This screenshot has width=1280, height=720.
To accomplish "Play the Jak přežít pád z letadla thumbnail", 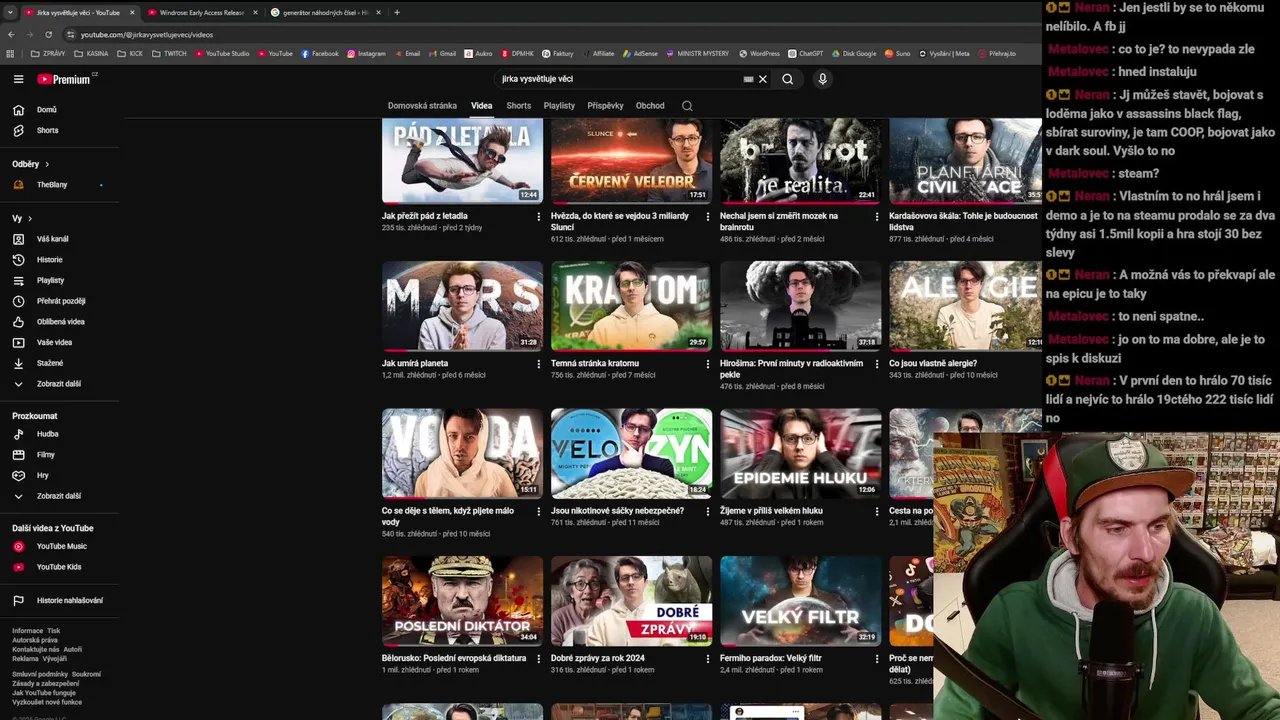I will [462, 160].
